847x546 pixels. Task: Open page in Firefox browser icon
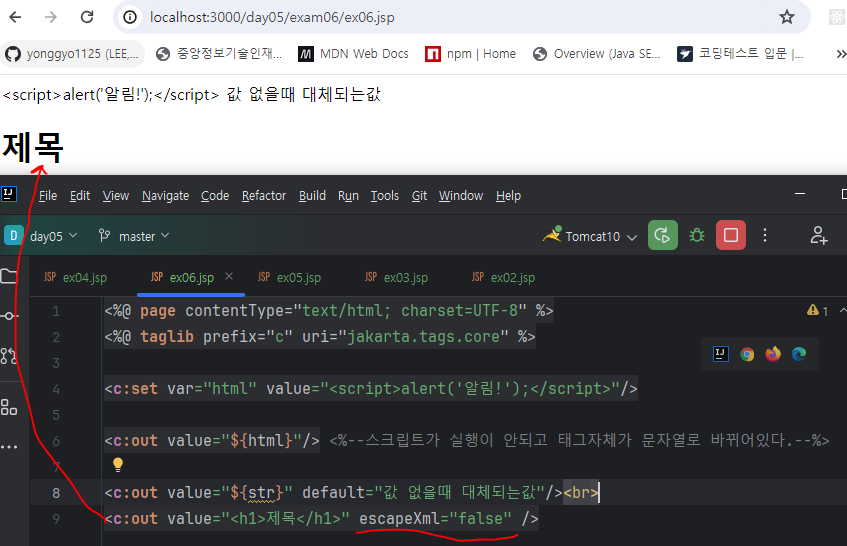773,354
